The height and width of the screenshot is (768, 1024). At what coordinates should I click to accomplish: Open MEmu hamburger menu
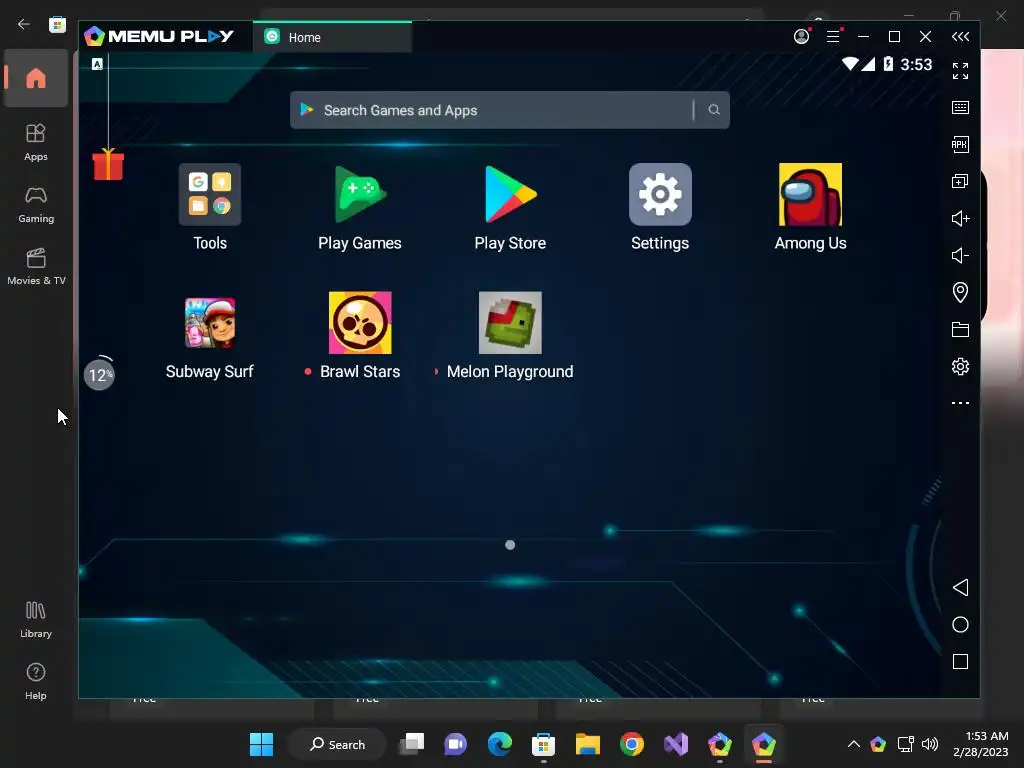click(x=833, y=37)
